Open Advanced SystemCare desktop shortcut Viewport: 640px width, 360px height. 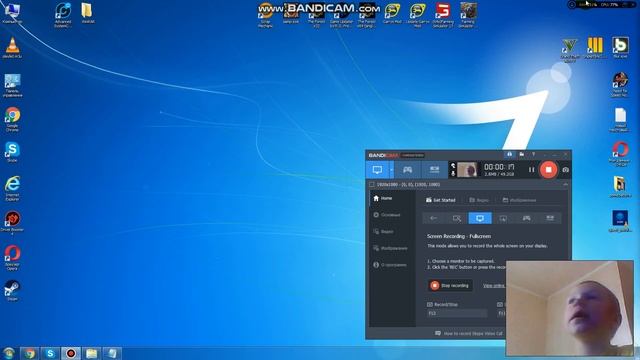pyautogui.click(x=63, y=15)
